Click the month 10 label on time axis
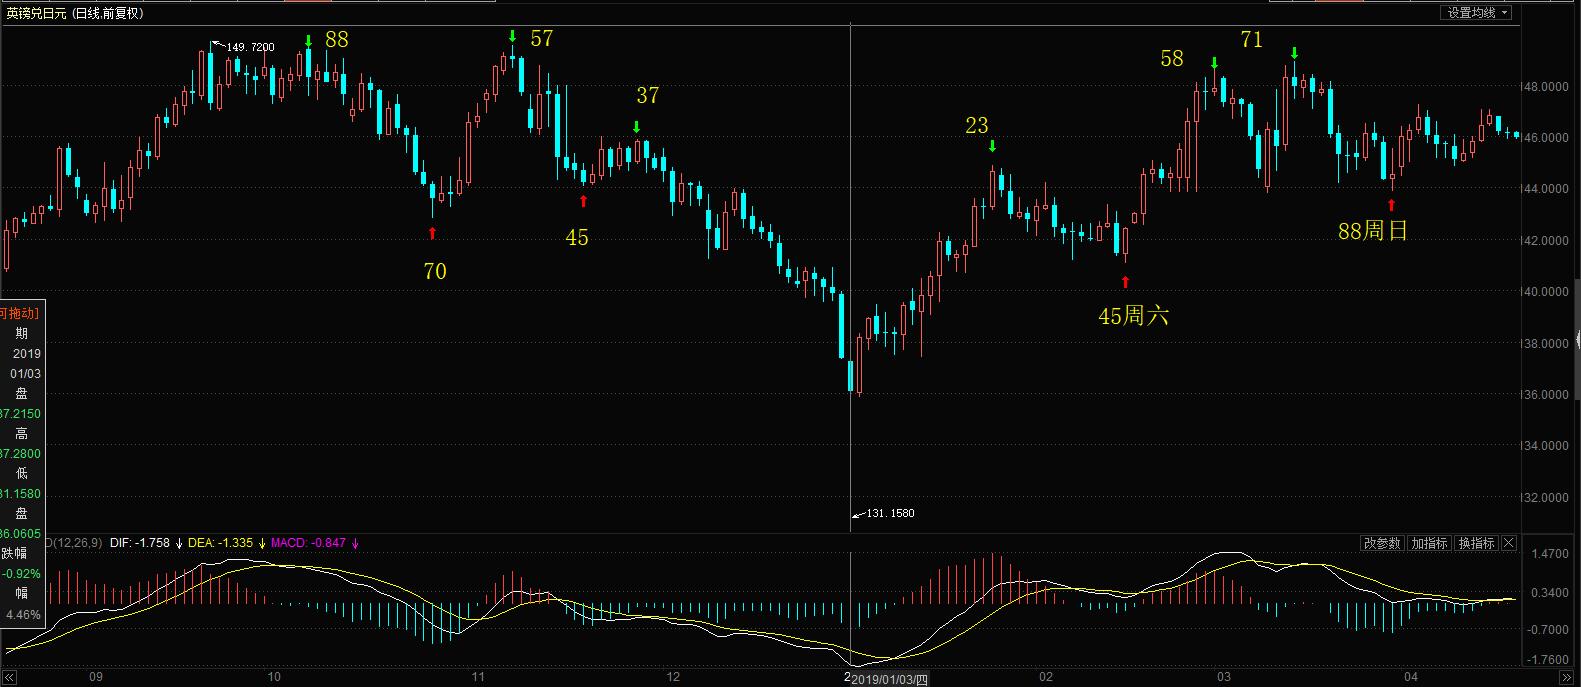The image size is (1581, 687). click(274, 677)
